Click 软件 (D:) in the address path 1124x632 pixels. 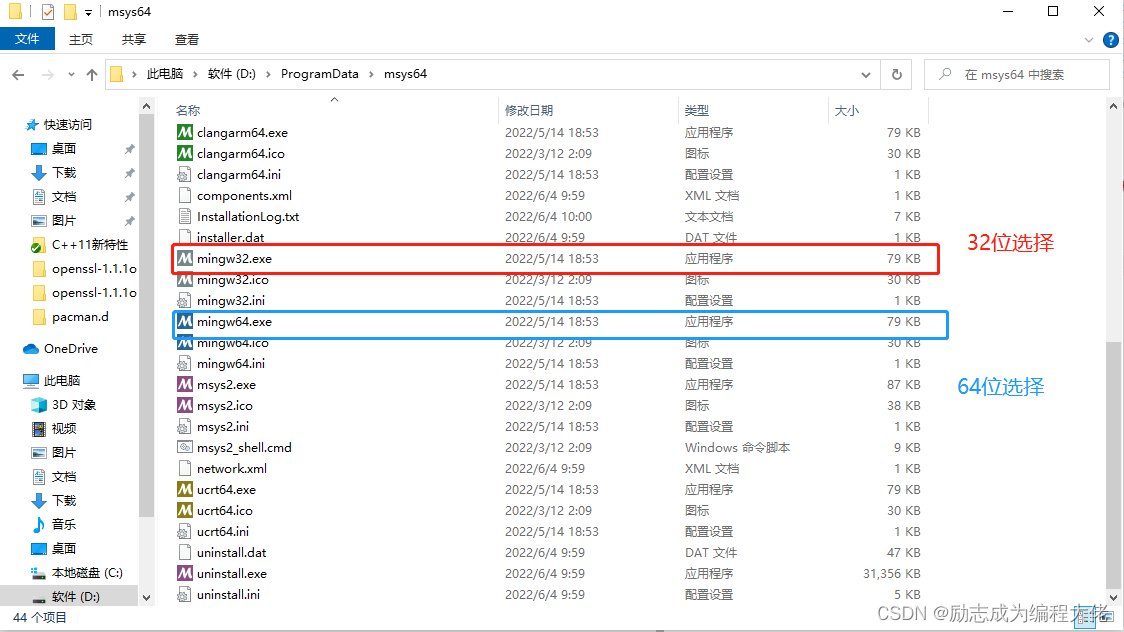click(x=232, y=74)
